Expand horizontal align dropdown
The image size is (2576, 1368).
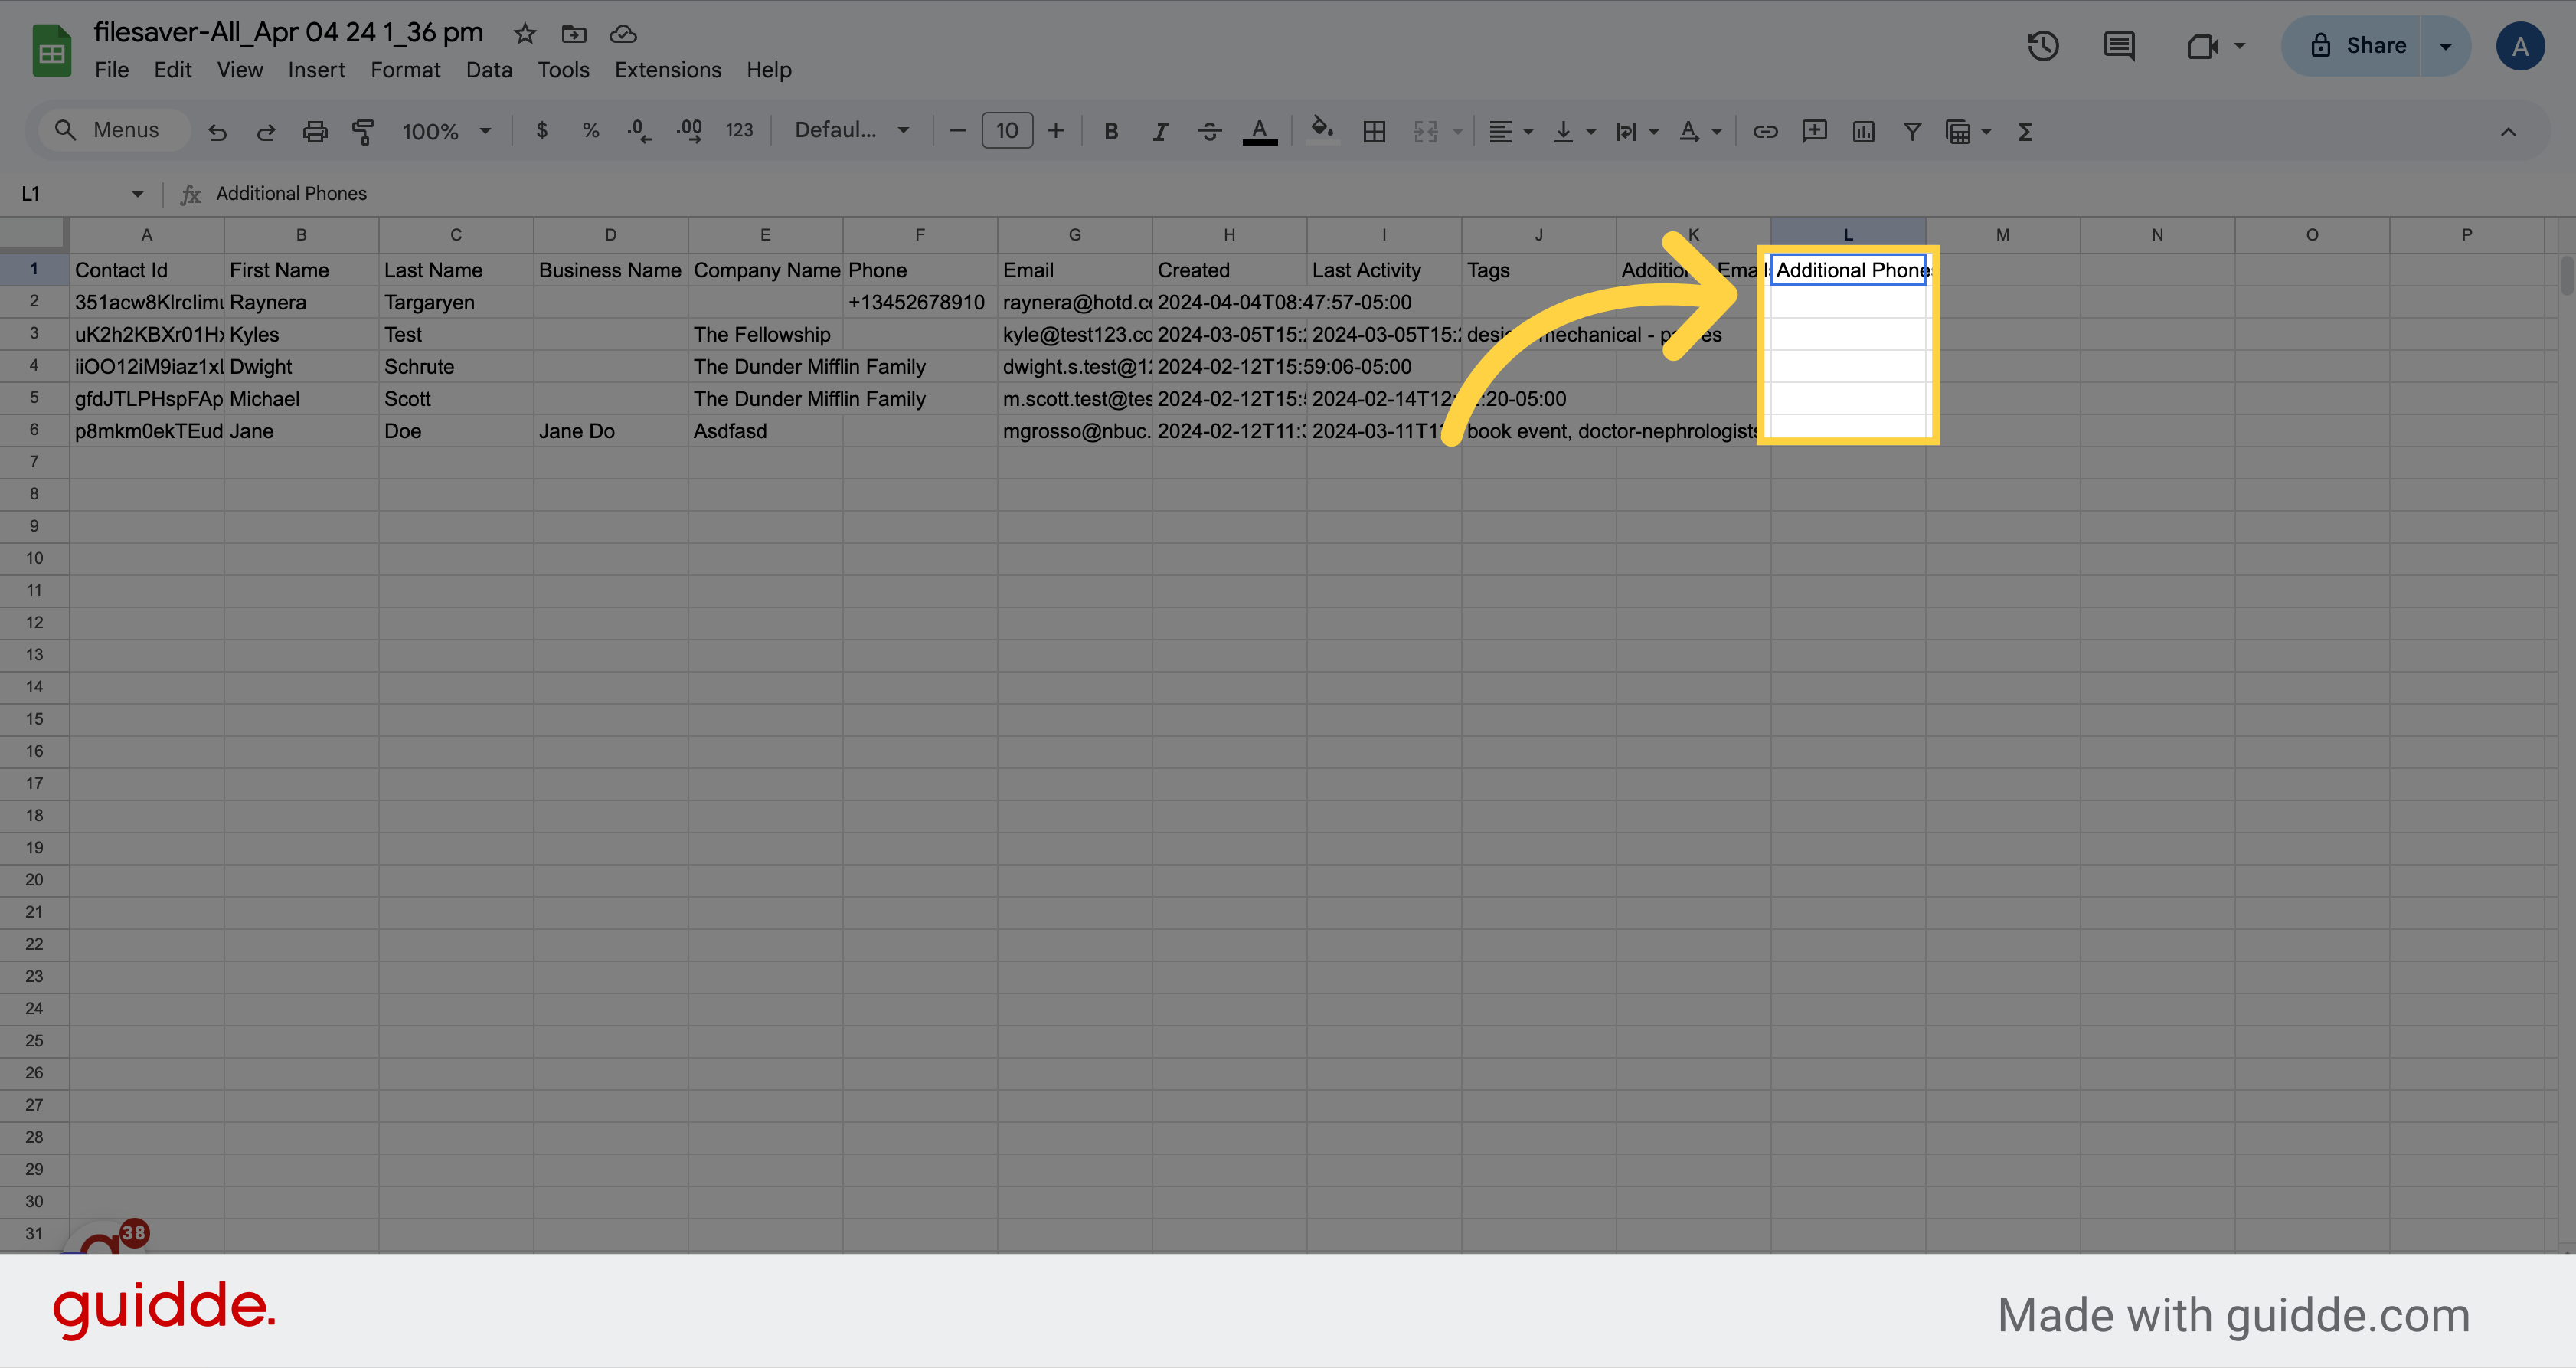pyautogui.click(x=1528, y=131)
